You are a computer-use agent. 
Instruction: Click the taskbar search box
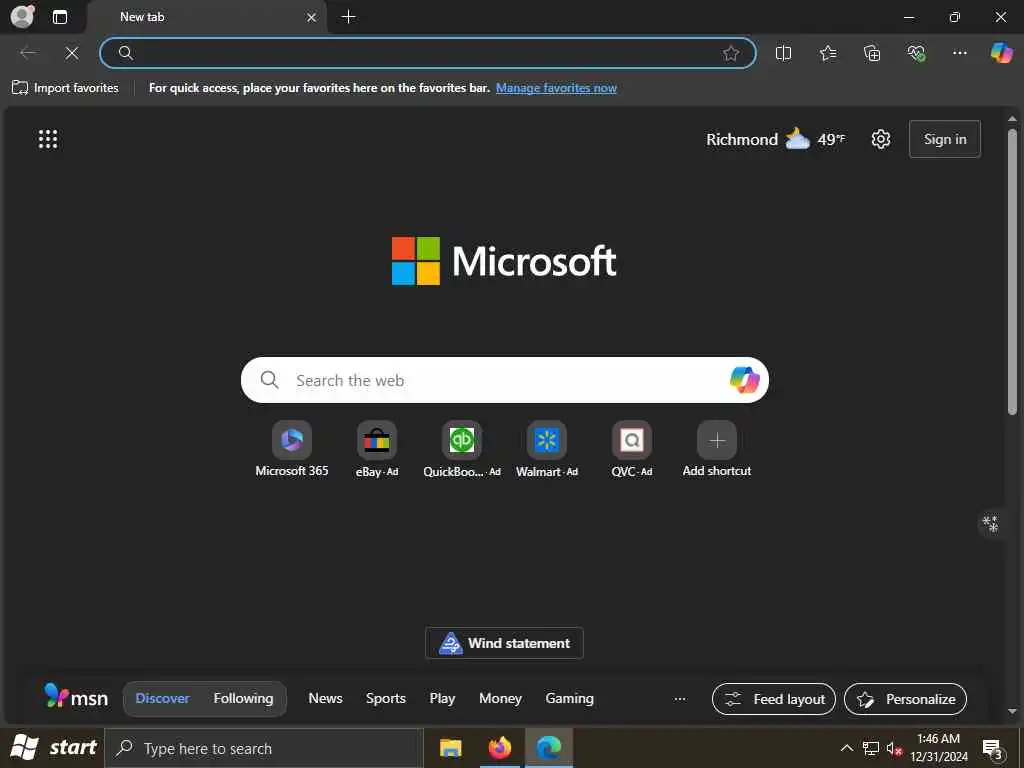(263, 748)
